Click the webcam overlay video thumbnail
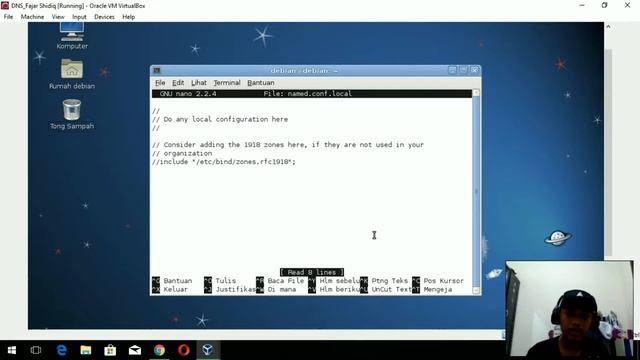640x360 pixels. (570, 309)
